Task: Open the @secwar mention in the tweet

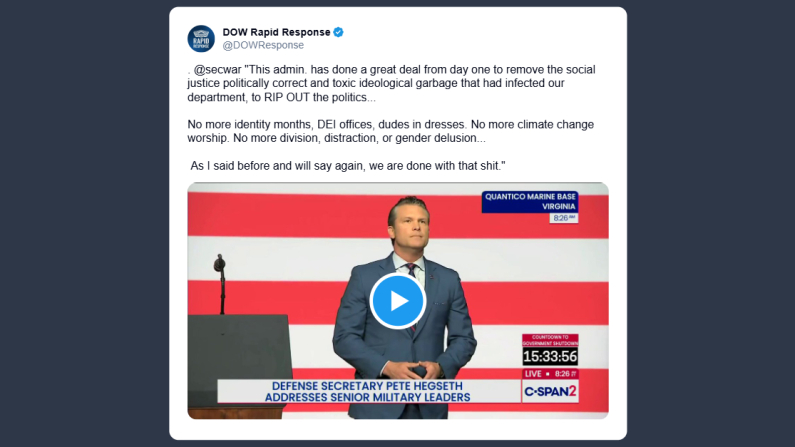Action: coord(218,69)
